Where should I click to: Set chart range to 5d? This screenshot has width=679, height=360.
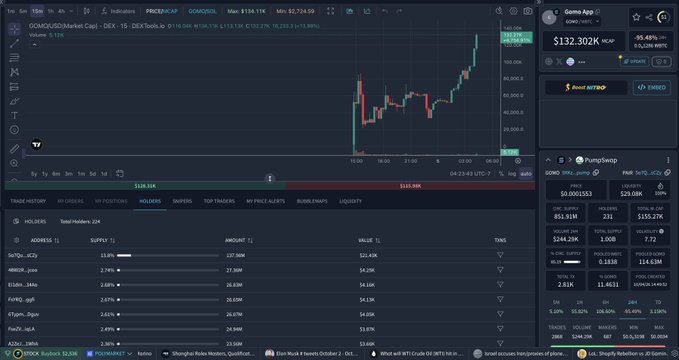point(93,174)
